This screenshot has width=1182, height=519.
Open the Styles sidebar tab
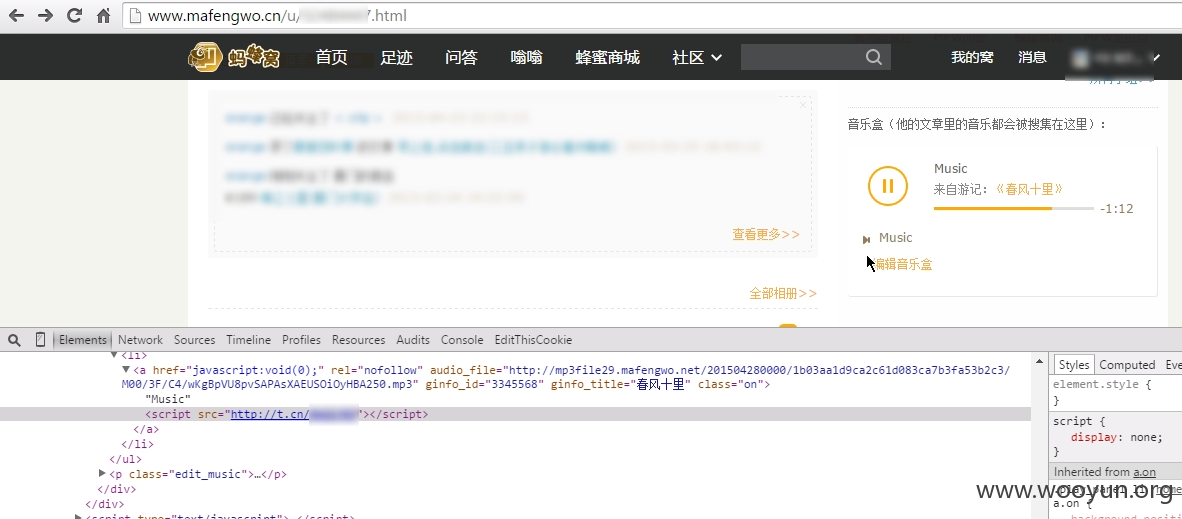point(1073,364)
